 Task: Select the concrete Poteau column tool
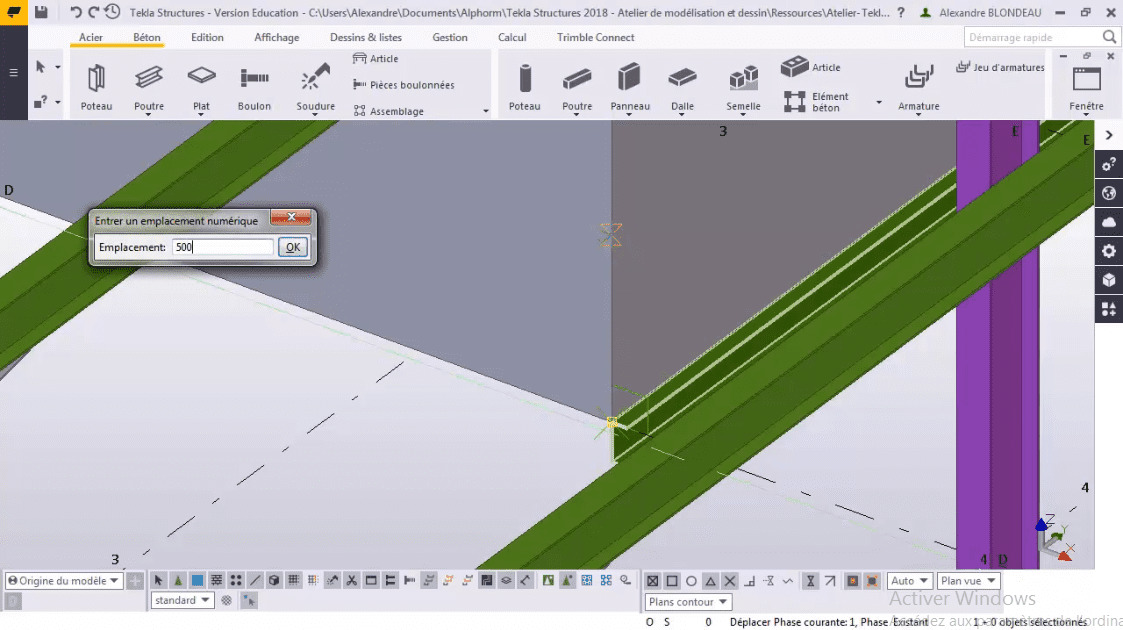tap(524, 87)
